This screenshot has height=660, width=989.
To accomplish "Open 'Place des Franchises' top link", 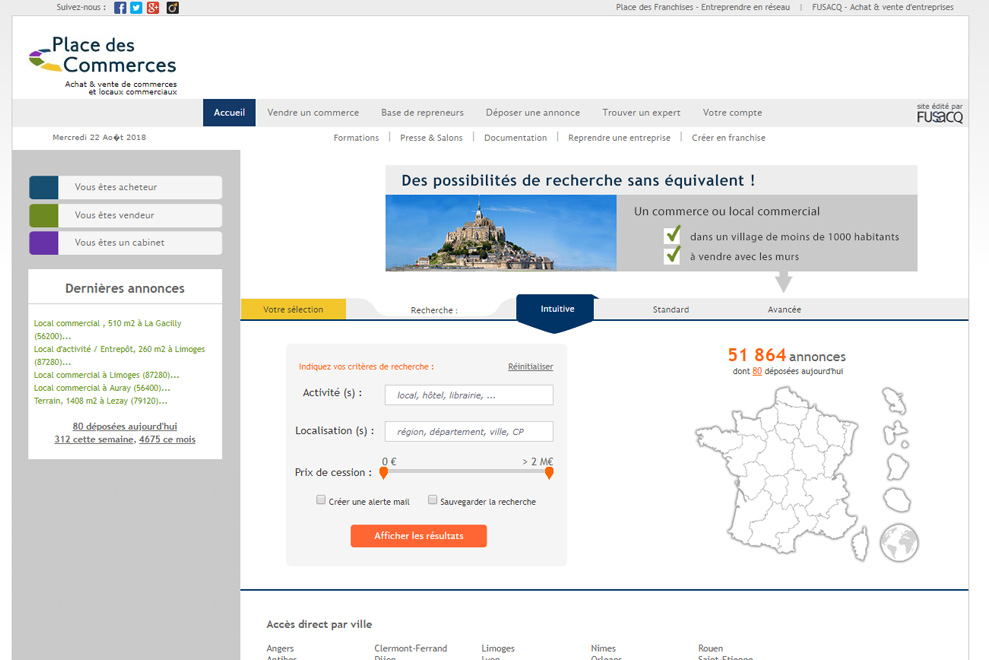I will coord(703,8).
